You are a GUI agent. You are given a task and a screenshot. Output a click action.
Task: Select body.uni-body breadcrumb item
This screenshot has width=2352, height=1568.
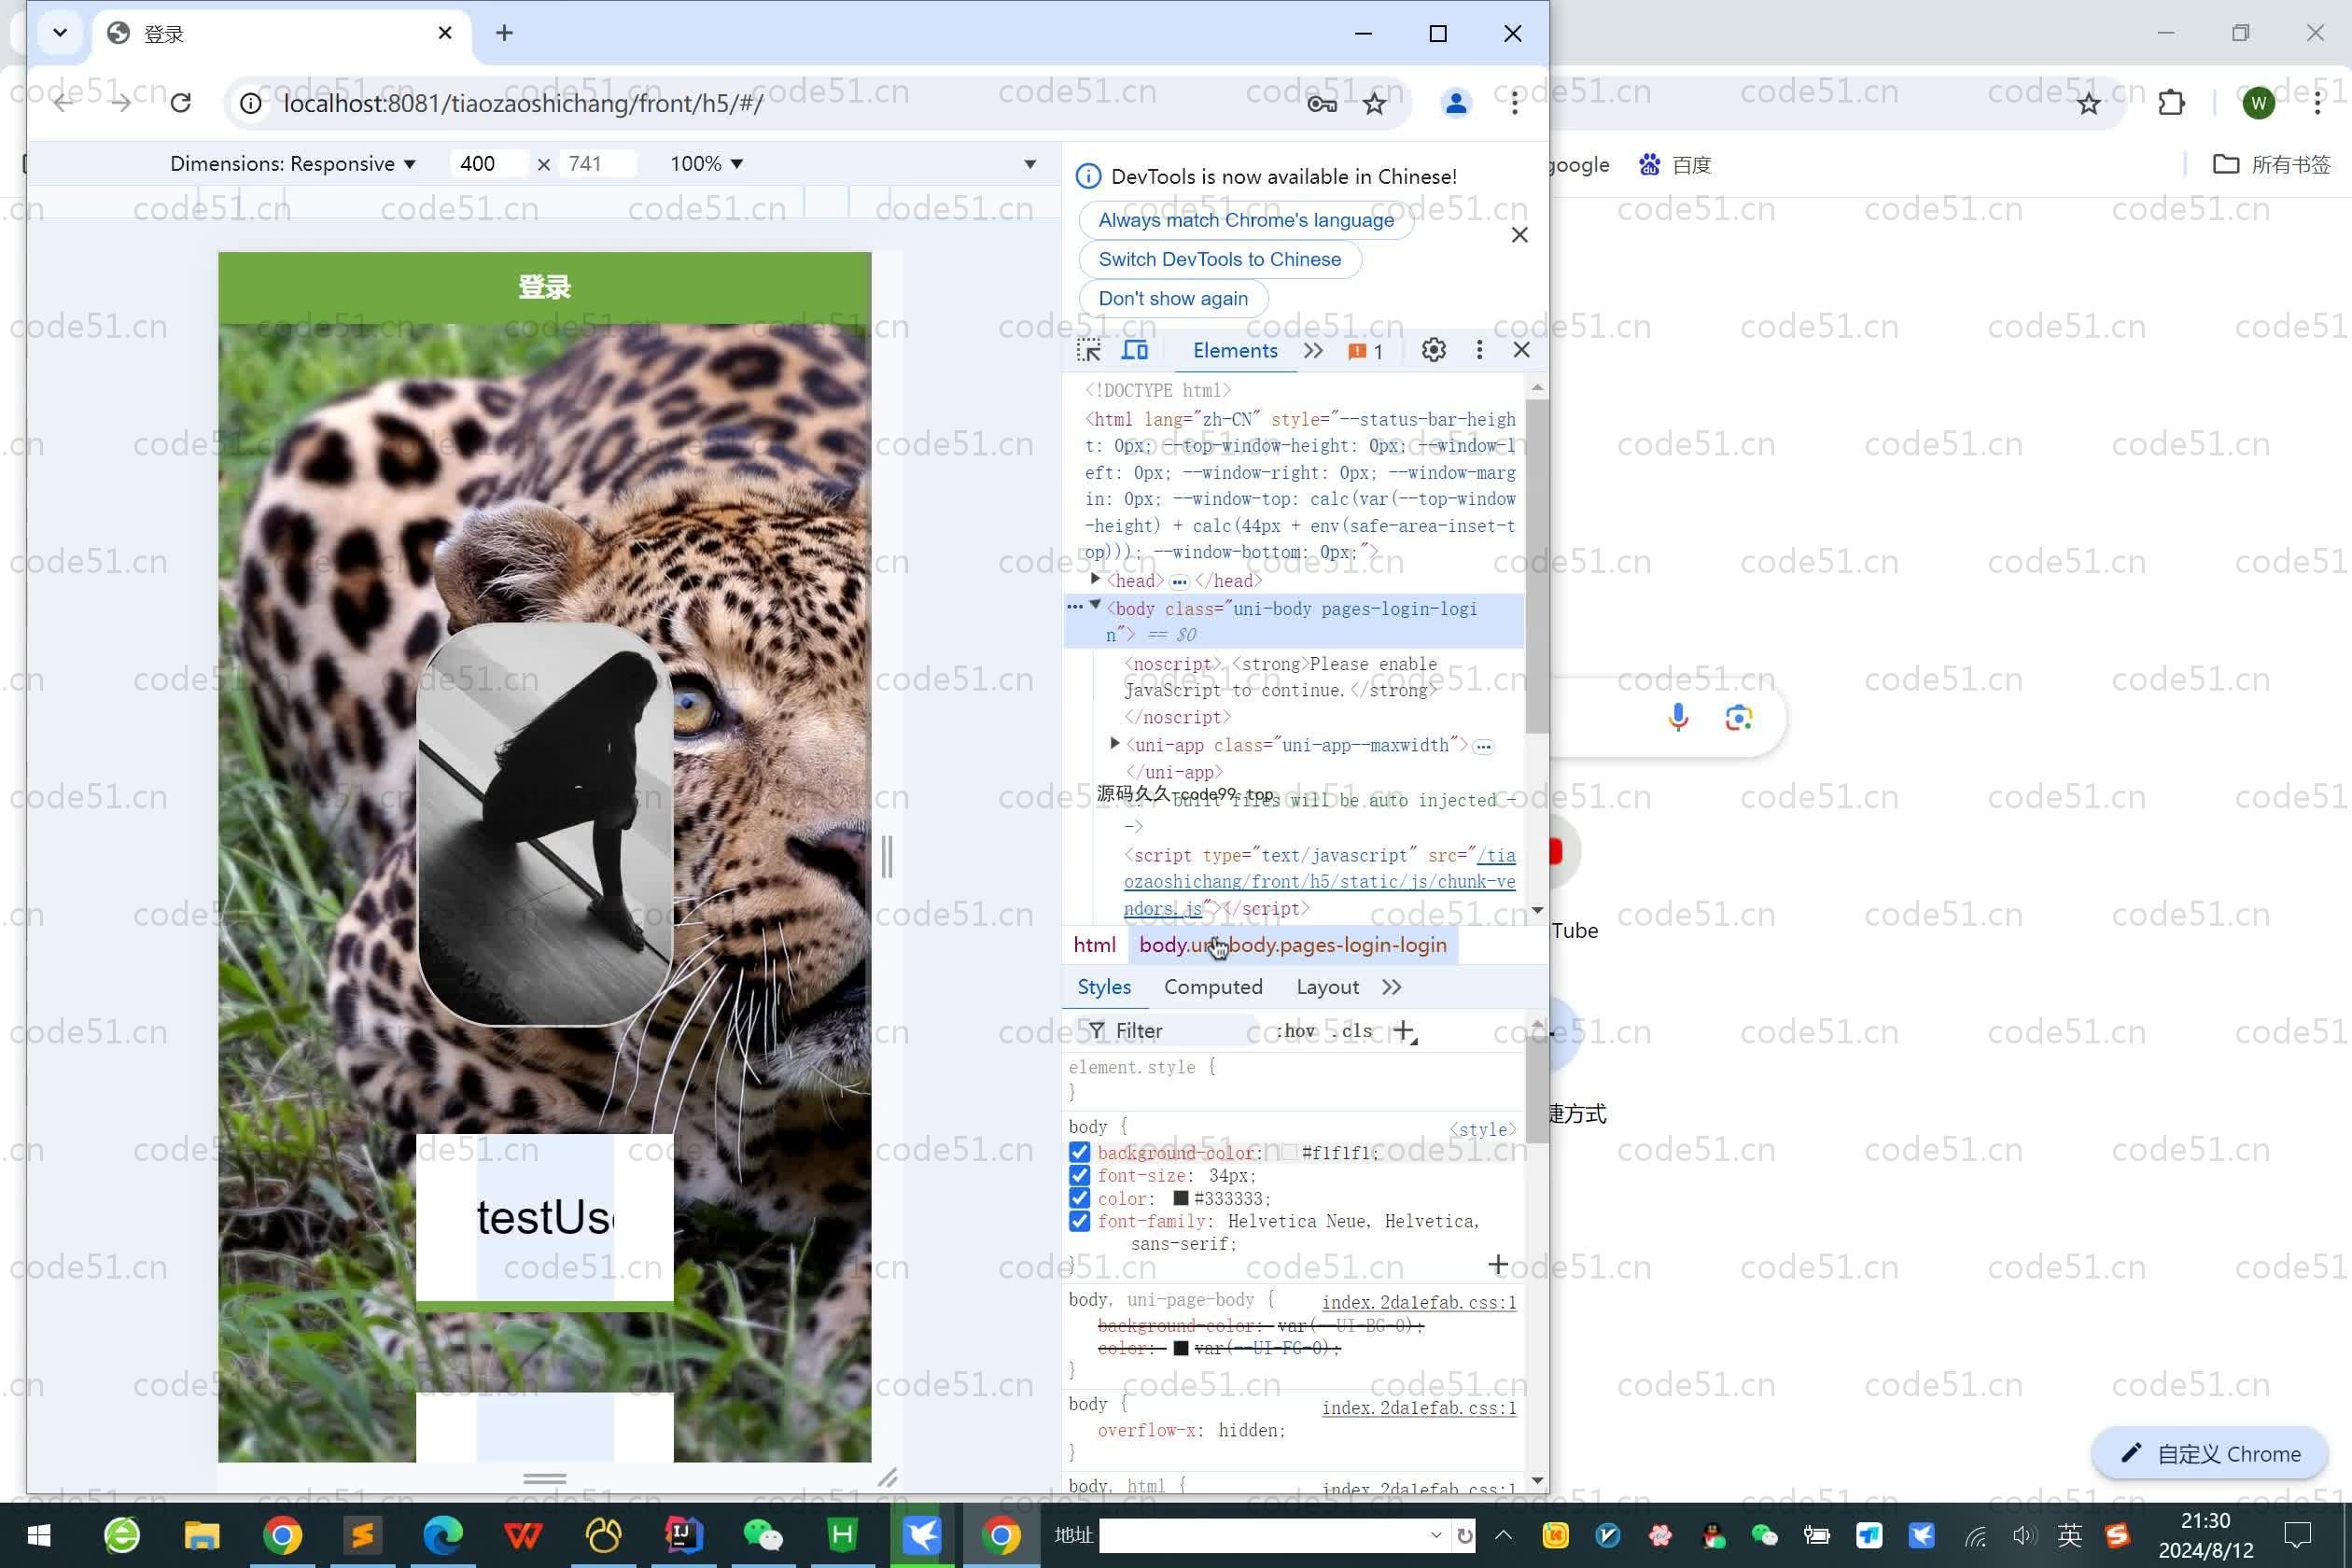tap(1292, 945)
